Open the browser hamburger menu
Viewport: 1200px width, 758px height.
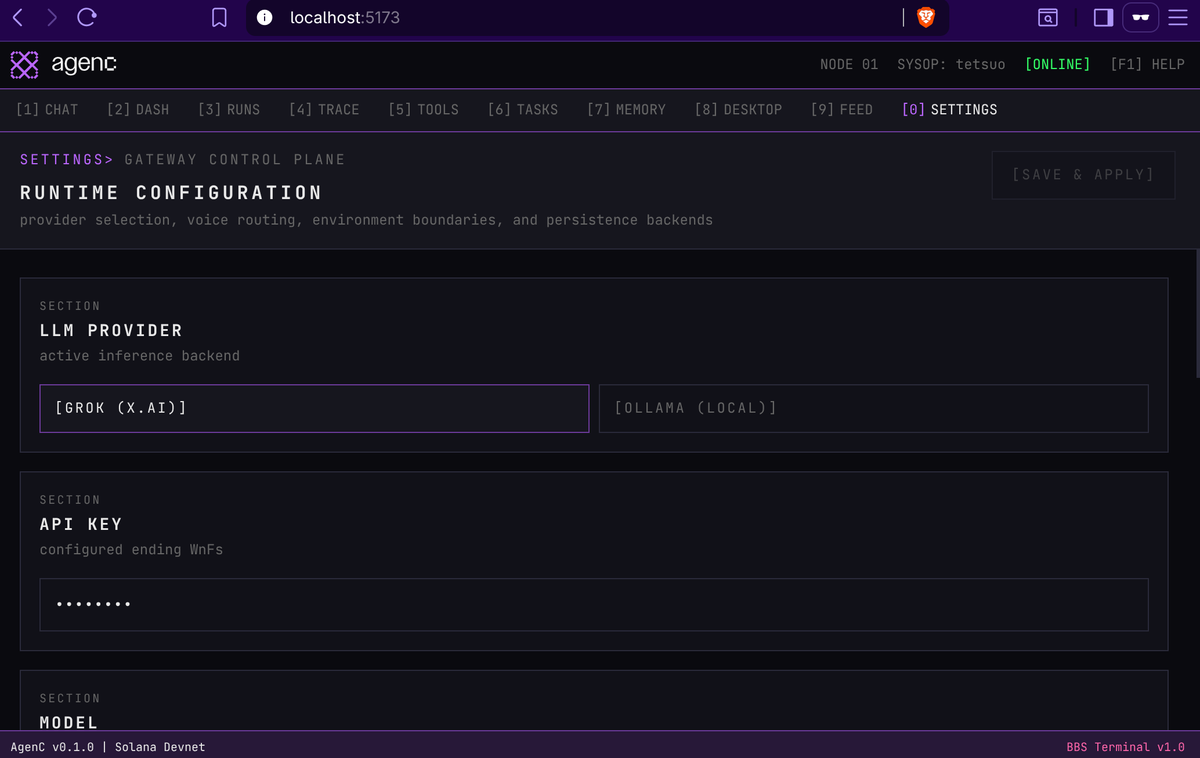[1177, 18]
